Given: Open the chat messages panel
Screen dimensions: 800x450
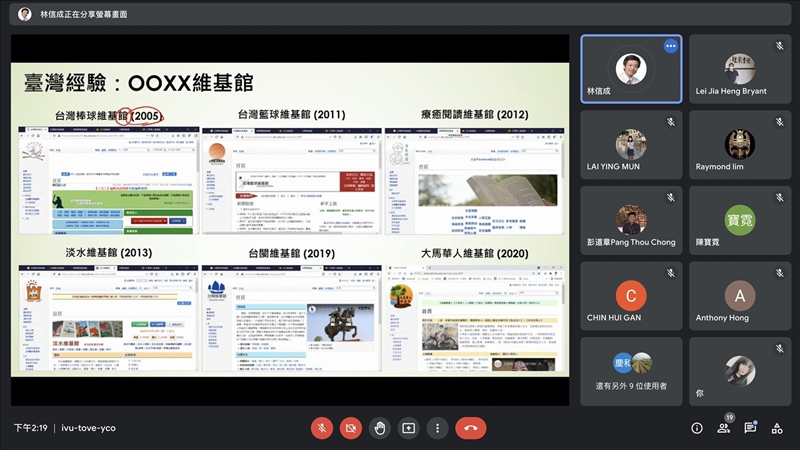Looking at the screenshot, I should 750,428.
